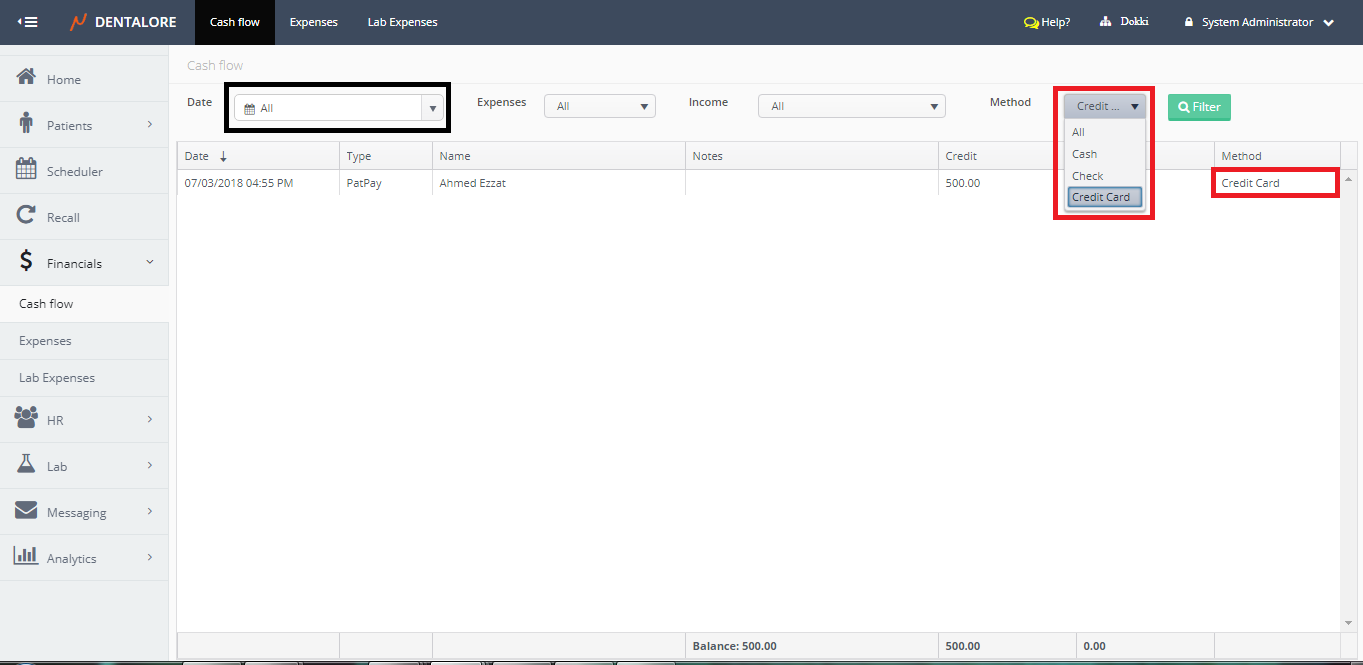Expand the Income filter dropdown
The width and height of the screenshot is (1363, 665).
coord(851,106)
